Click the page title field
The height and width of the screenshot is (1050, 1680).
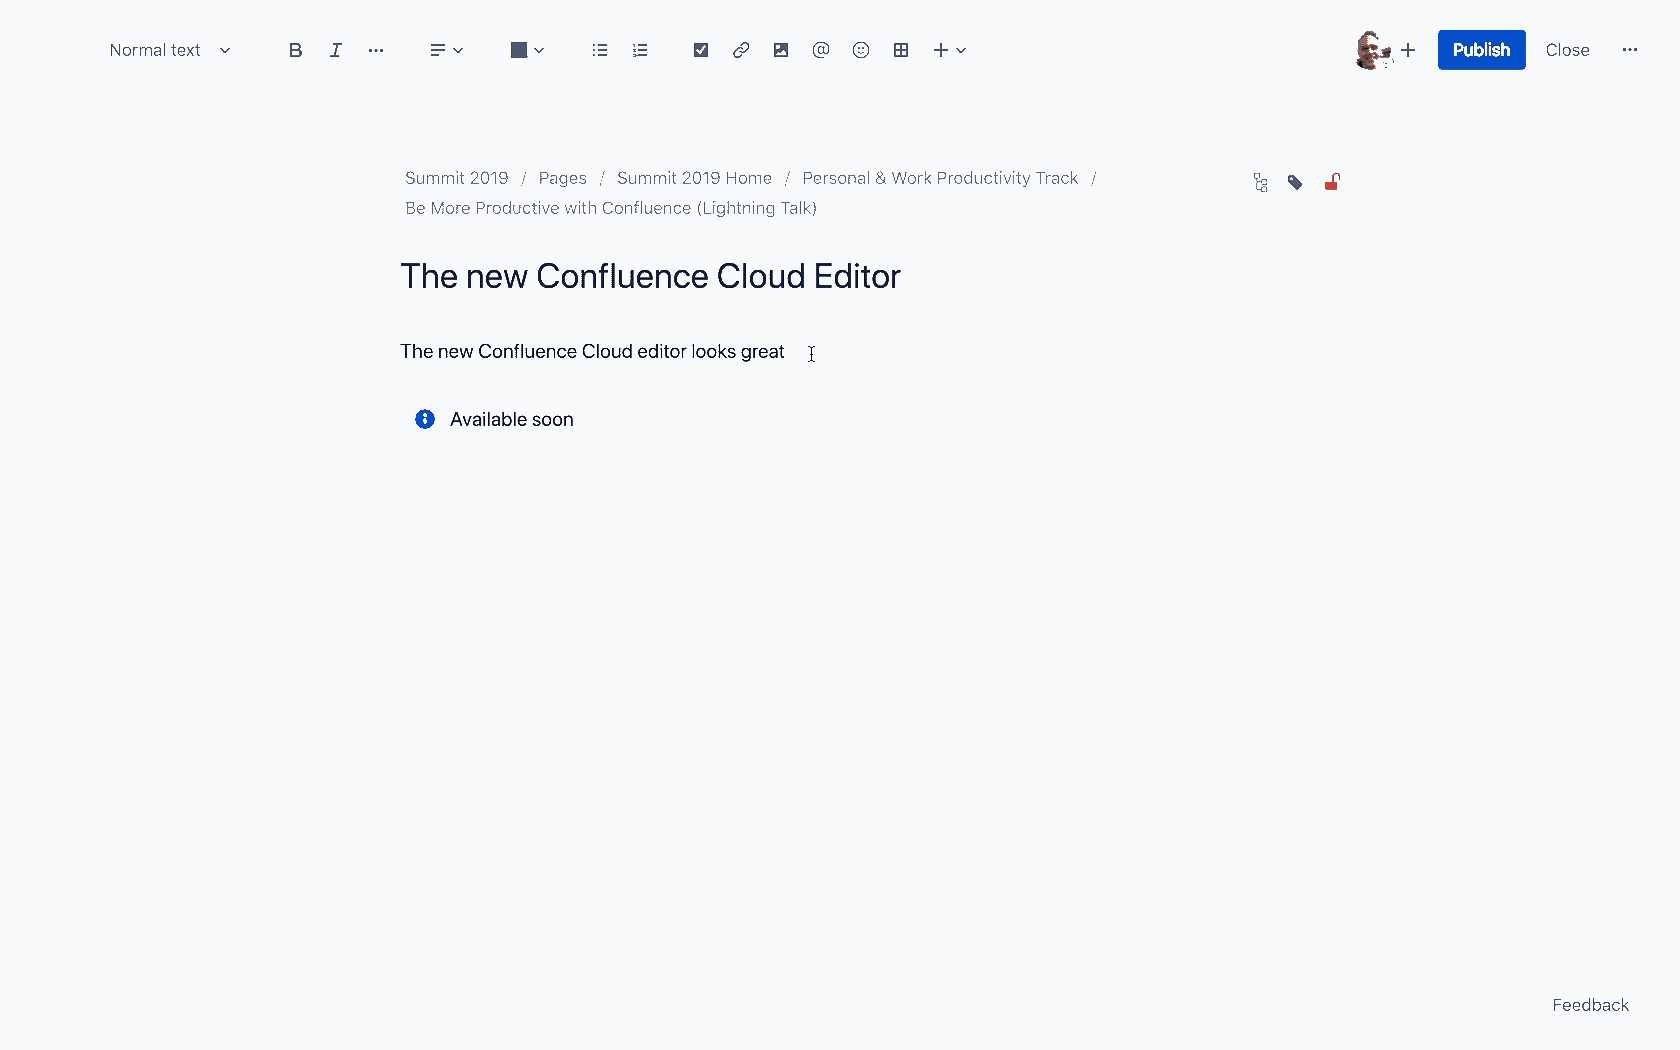coord(650,276)
